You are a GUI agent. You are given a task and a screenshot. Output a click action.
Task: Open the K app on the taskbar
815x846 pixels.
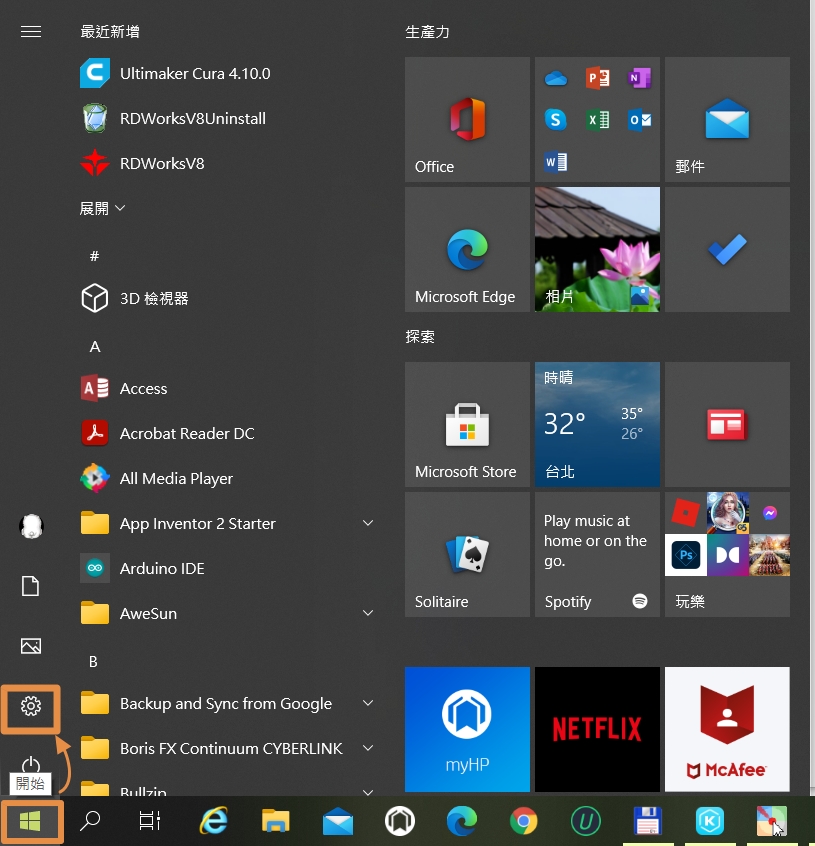[x=710, y=821]
